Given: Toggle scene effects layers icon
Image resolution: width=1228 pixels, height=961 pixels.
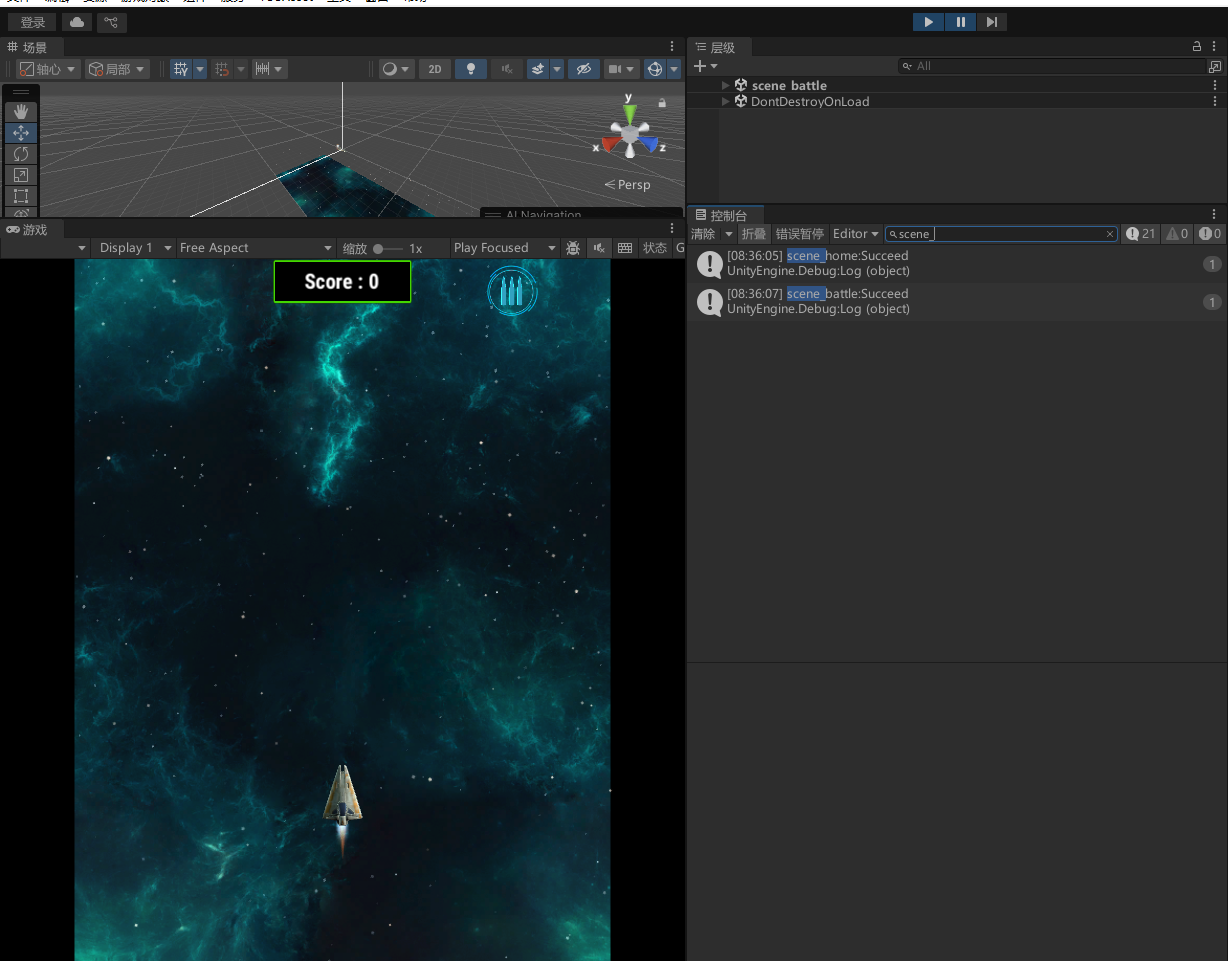Looking at the screenshot, I should pyautogui.click(x=538, y=69).
